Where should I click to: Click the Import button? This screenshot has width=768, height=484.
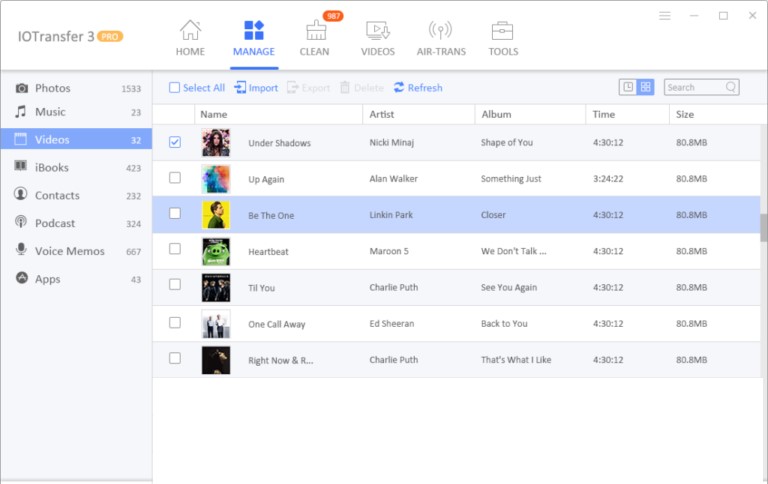[x=256, y=88]
